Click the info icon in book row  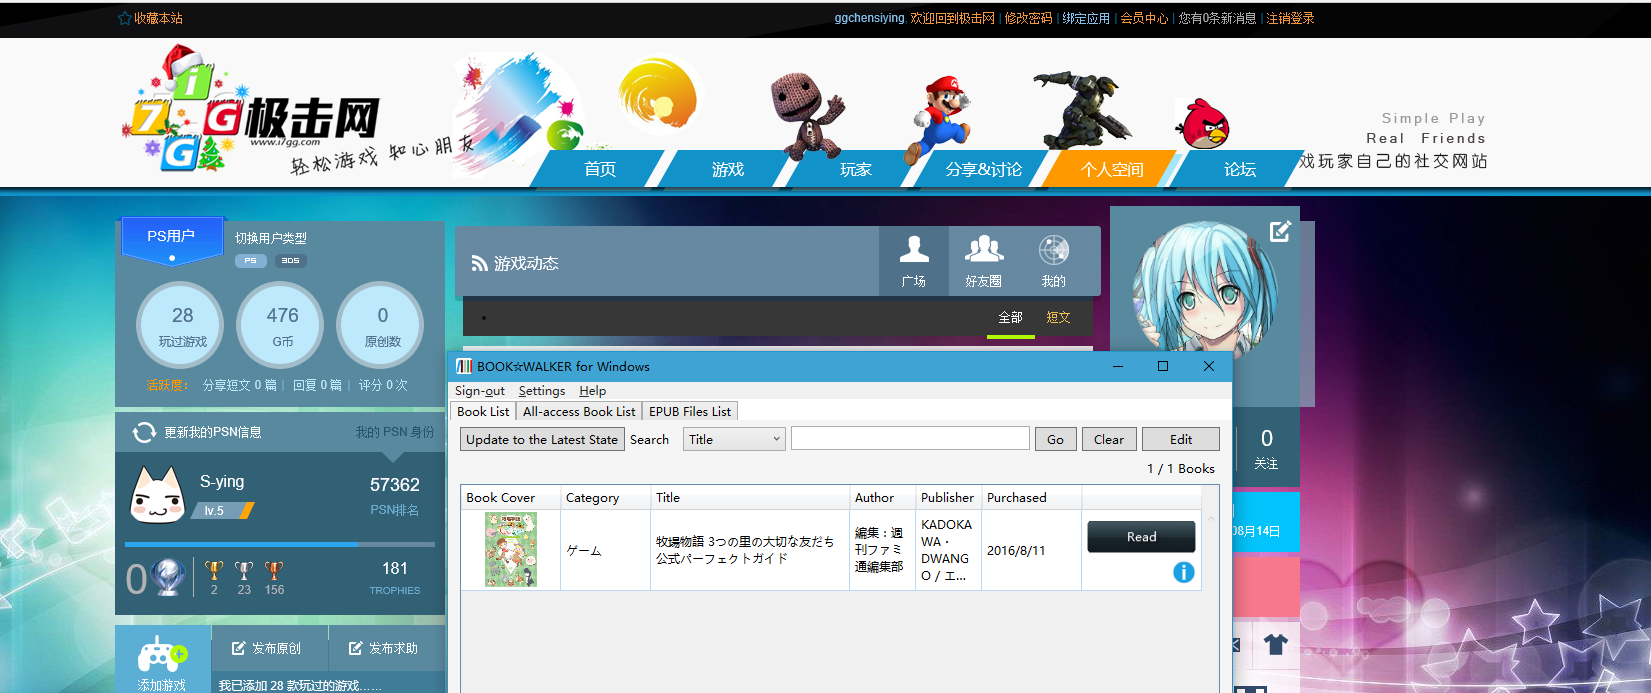[1183, 572]
